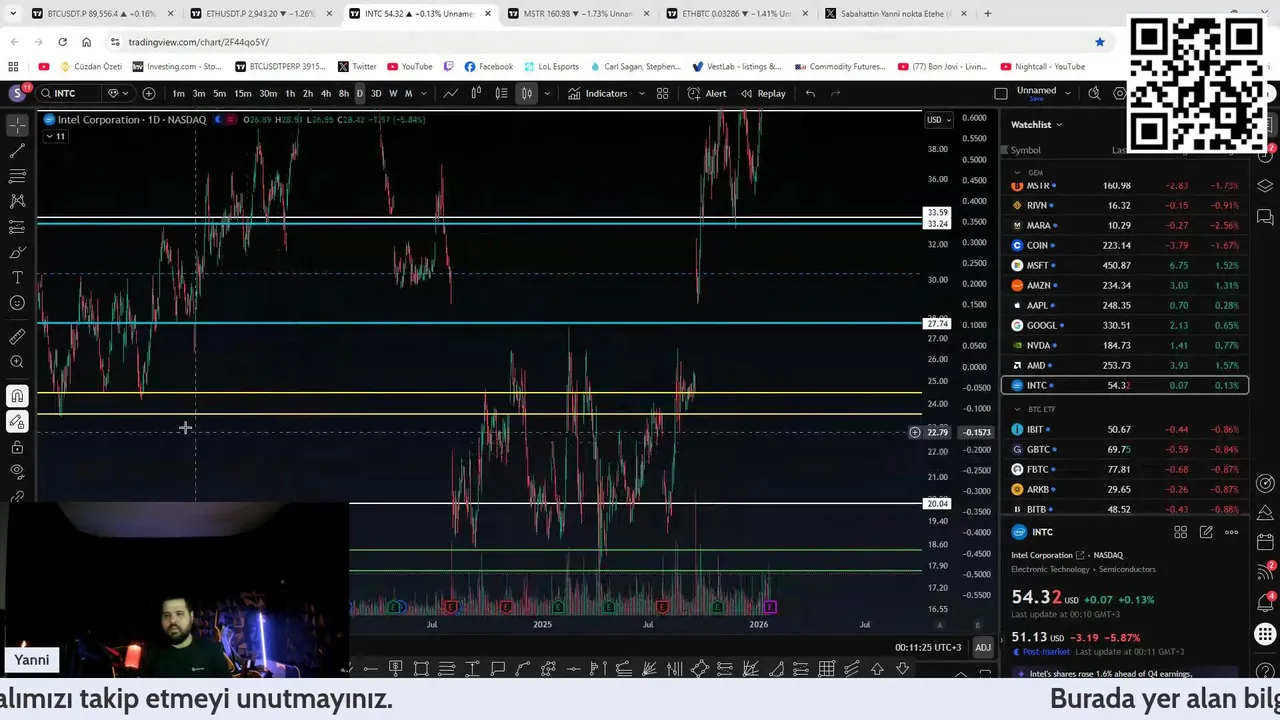Open the USD currency dropdown on price axis
This screenshot has height=720, width=1280.
click(939, 120)
